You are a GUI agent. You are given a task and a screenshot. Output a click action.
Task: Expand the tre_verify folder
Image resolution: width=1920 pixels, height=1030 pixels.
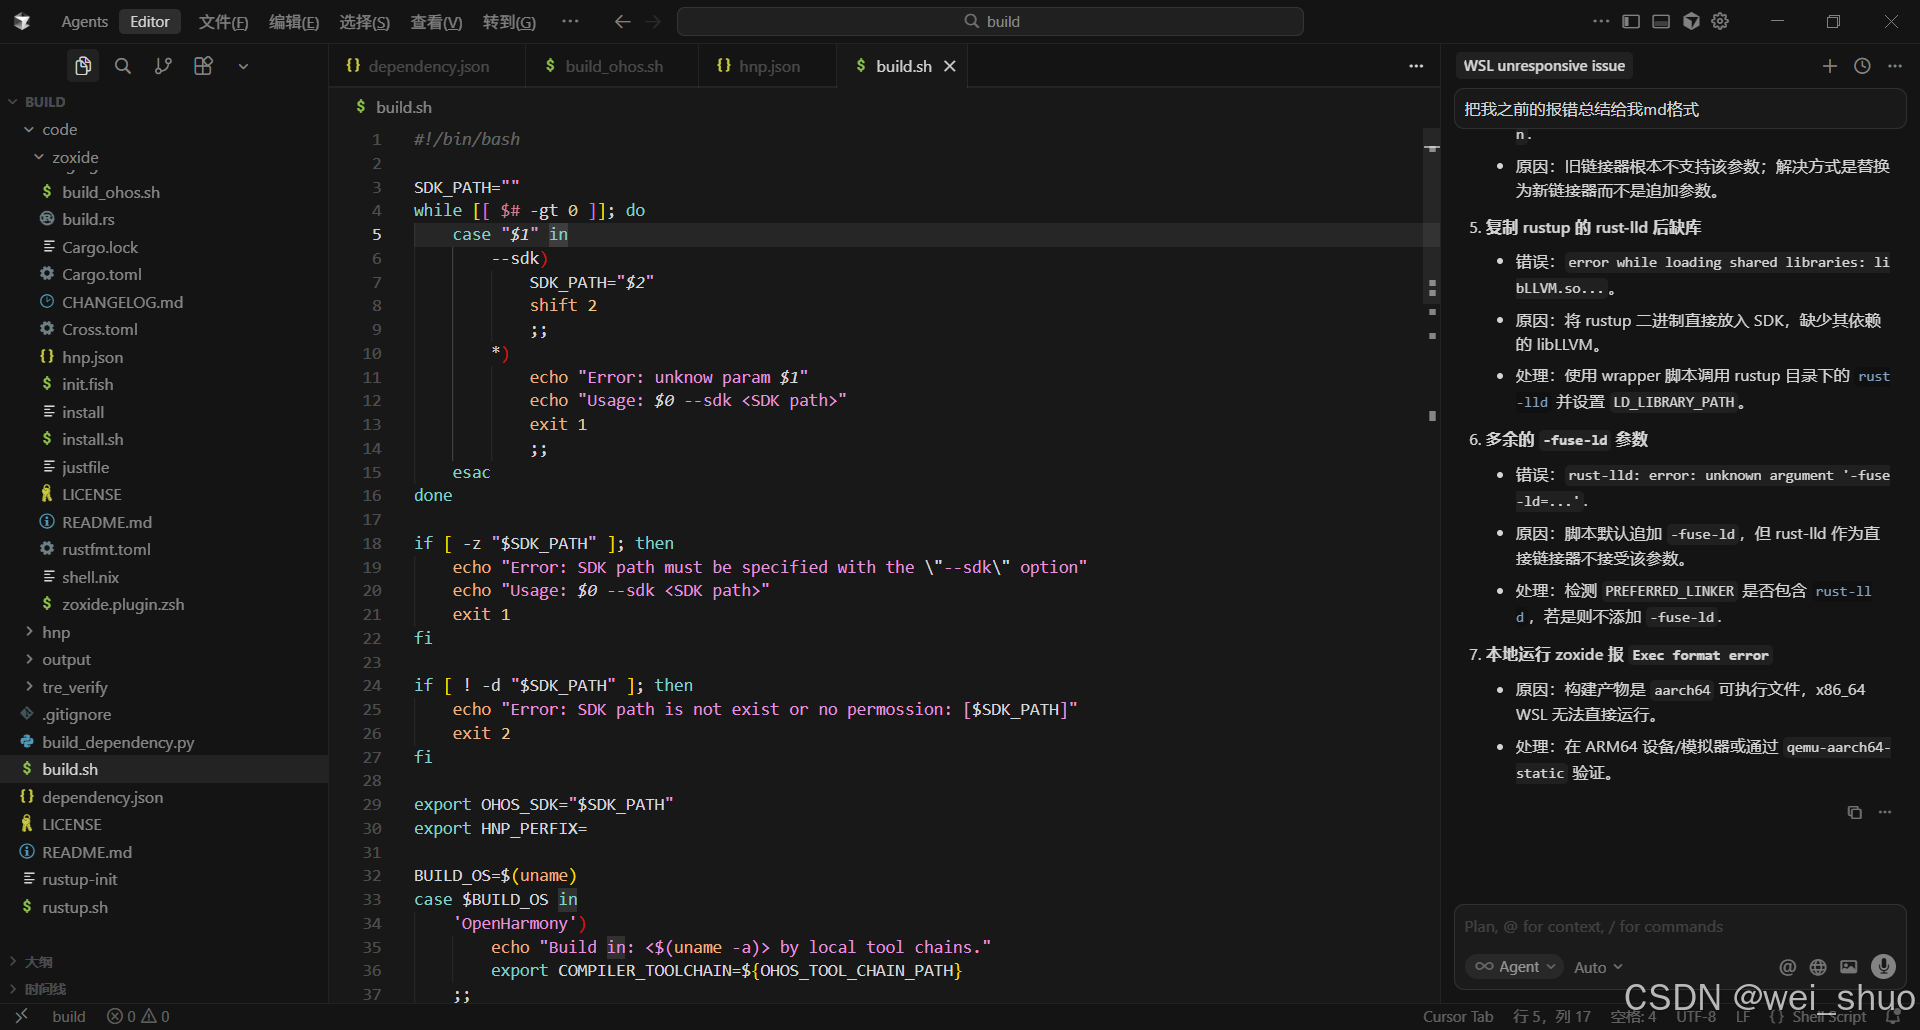coord(74,687)
